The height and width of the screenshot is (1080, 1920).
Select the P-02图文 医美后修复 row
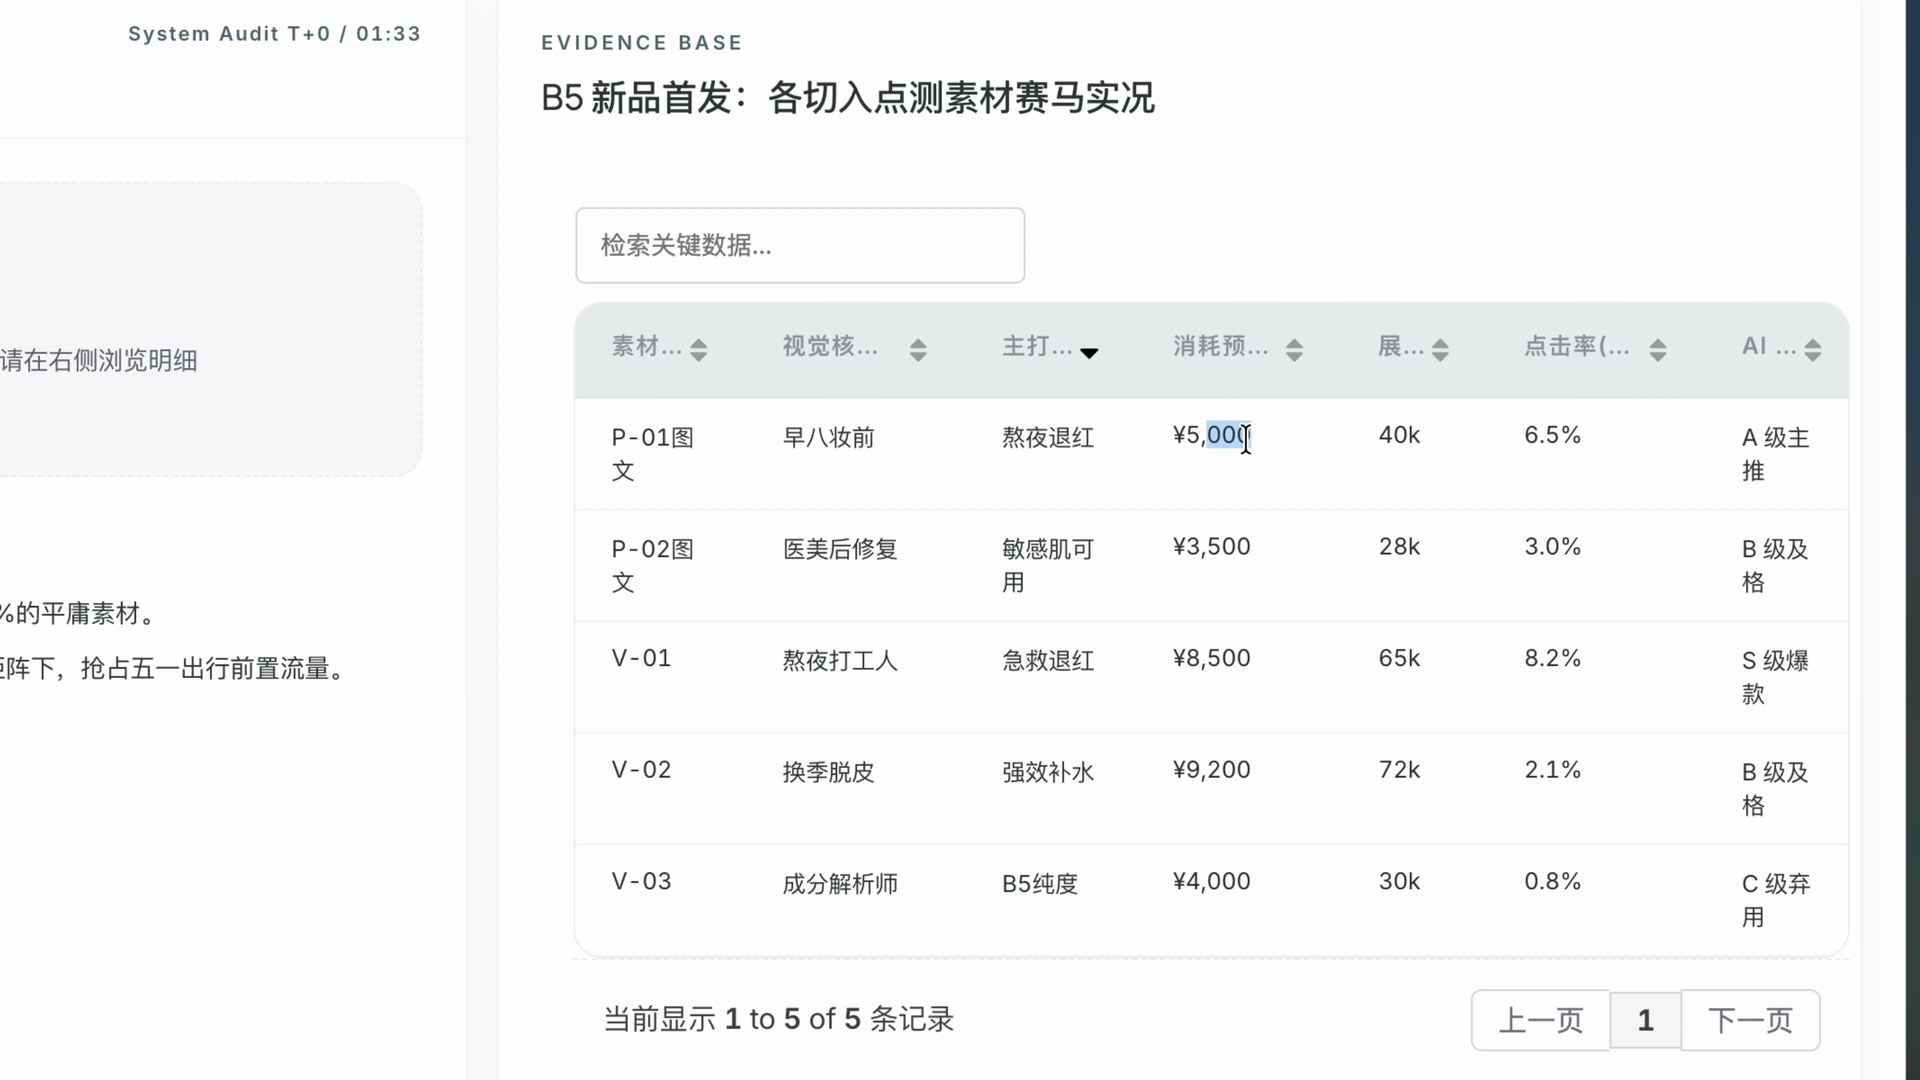(652, 565)
